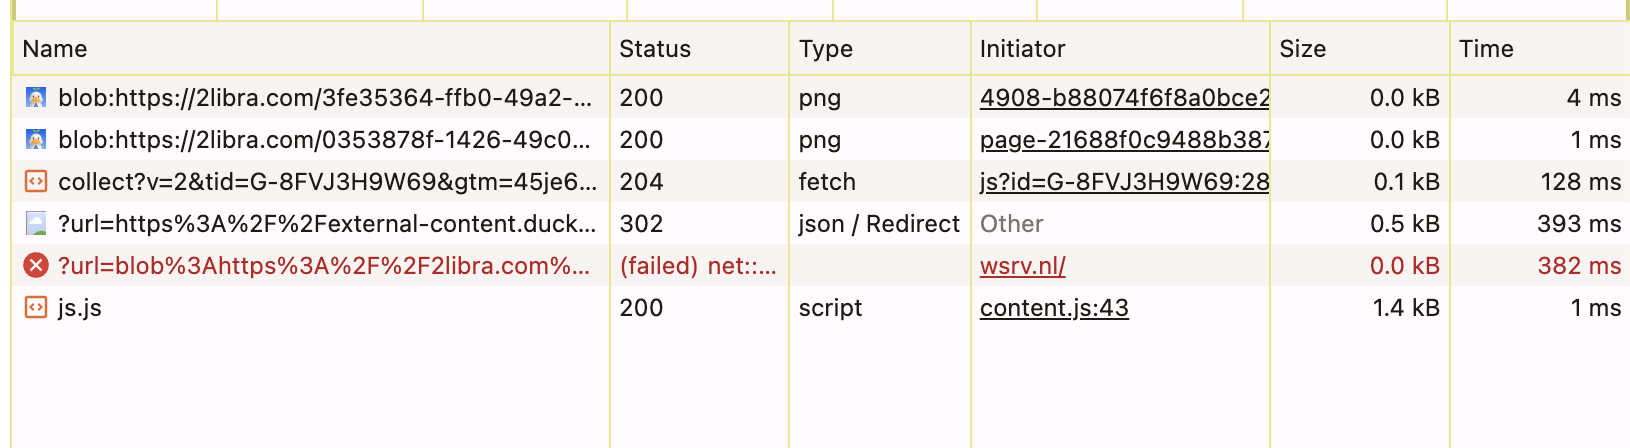Viewport: 1630px width, 448px height.
Task: Select the js.js request name
Action: tap(80, 308)
